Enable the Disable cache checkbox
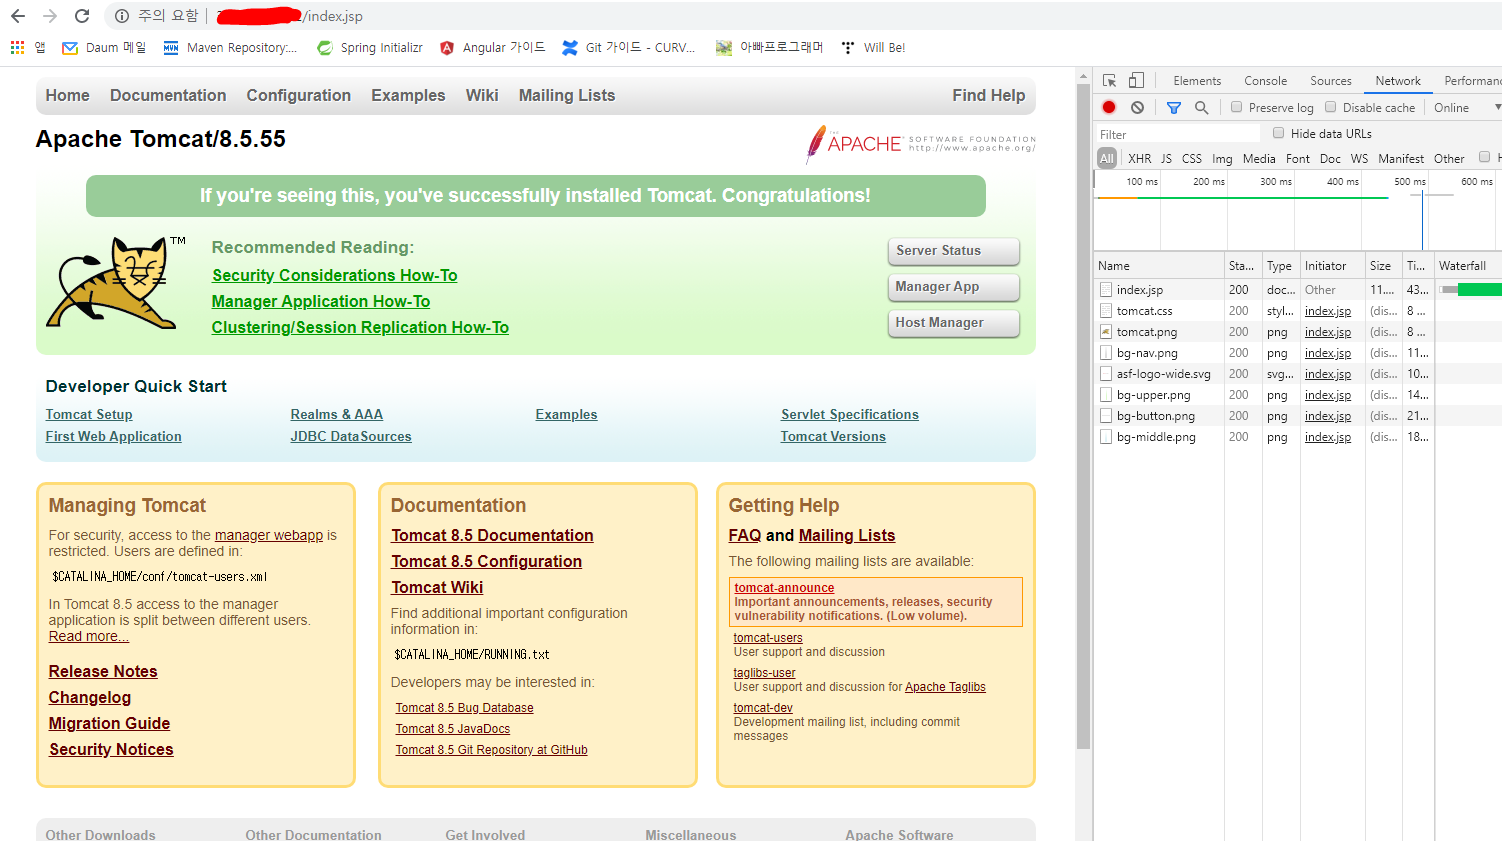 [1331, 107]
